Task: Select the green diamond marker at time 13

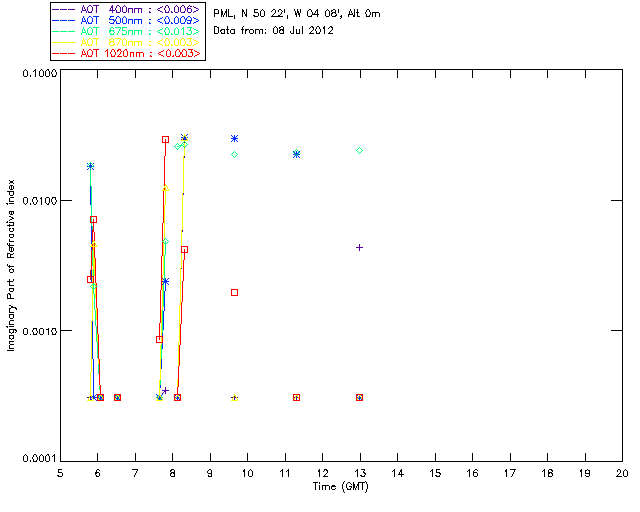Action: pyautogui.click(x=359, y=150)
